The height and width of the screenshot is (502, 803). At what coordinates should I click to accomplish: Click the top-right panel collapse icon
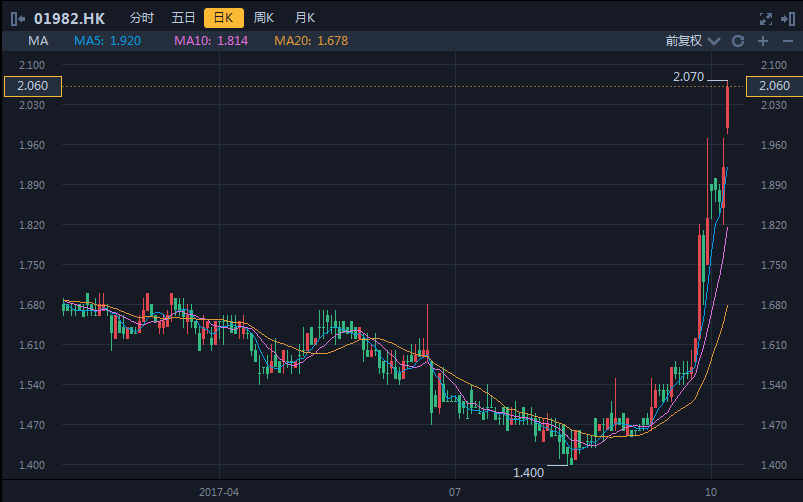[x=787, y=18]
